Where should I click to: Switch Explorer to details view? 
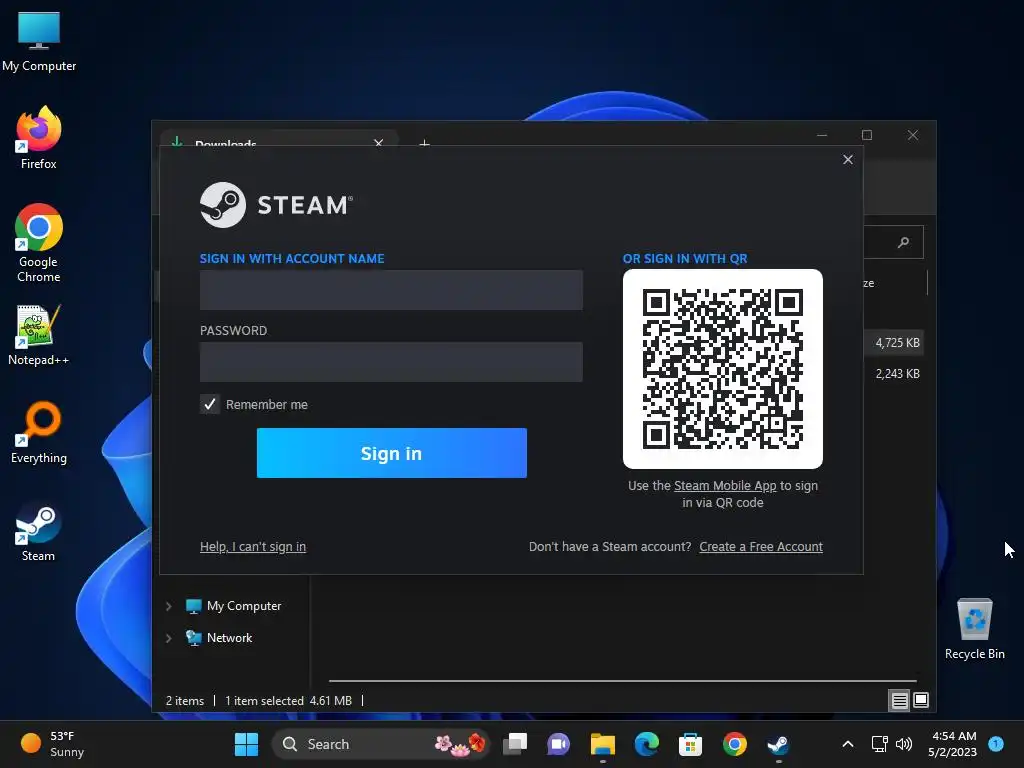pos(899,701)
